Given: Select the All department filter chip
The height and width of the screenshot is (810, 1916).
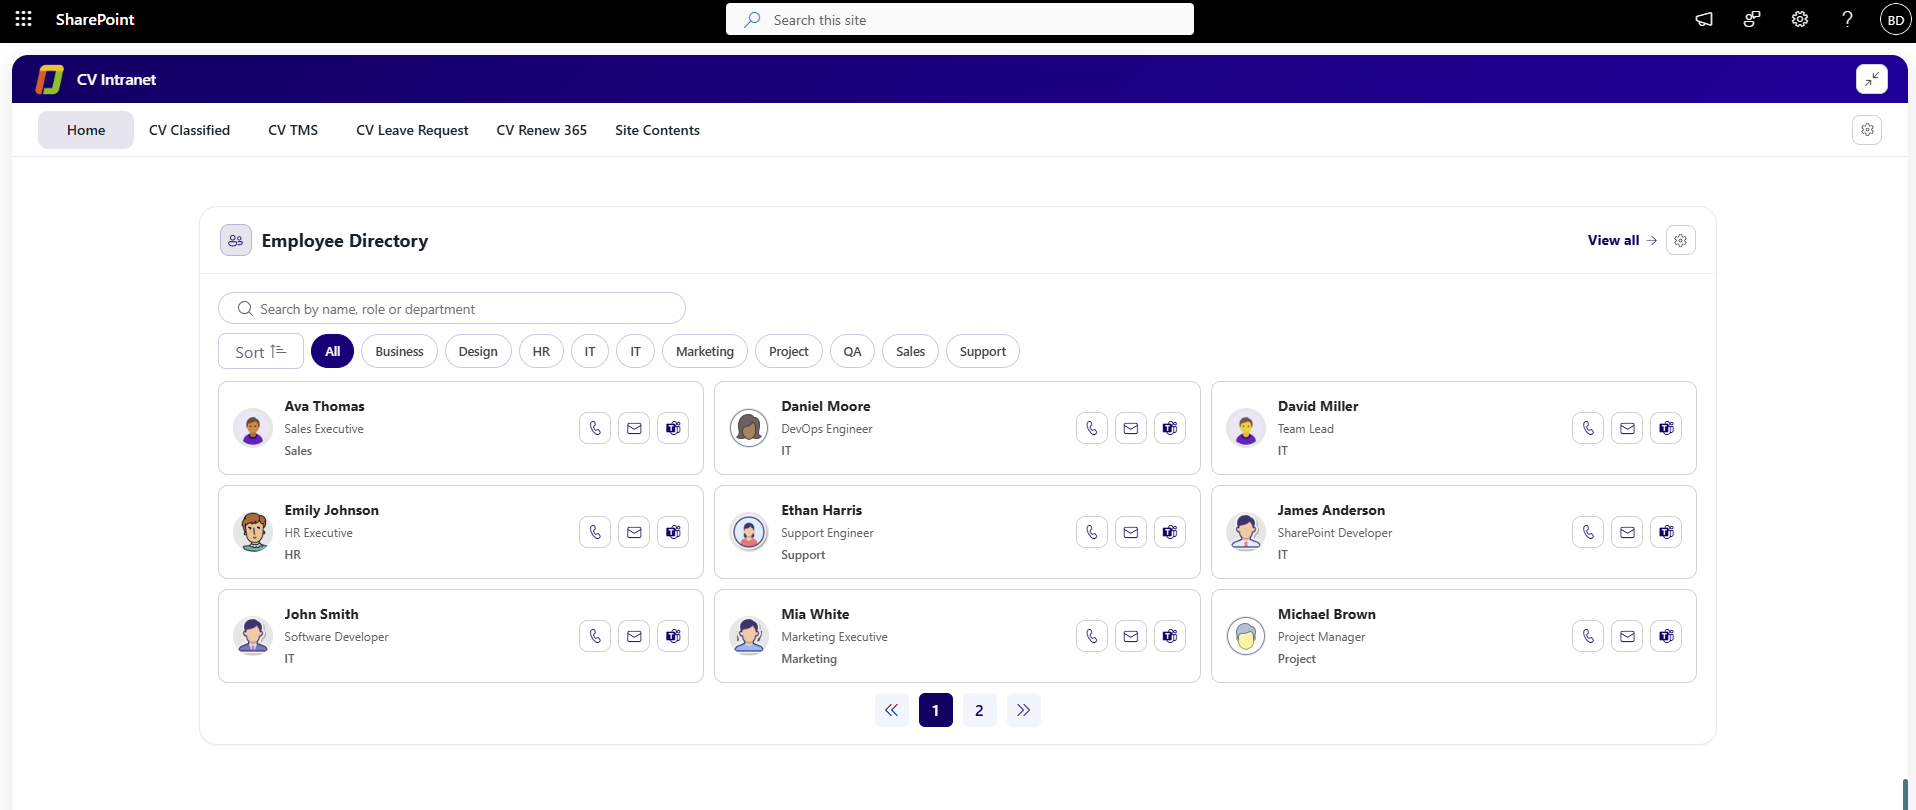Looking at the screenshot, I should pyautogui.click(x=332, y=351).
